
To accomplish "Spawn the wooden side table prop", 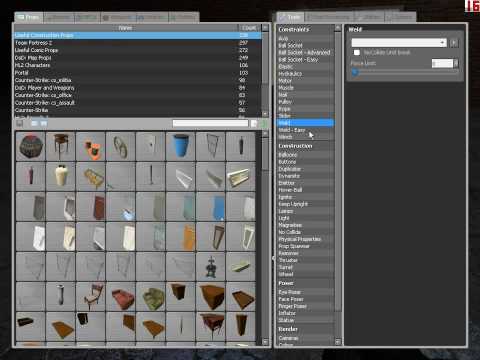I will [x=61, y=146].
